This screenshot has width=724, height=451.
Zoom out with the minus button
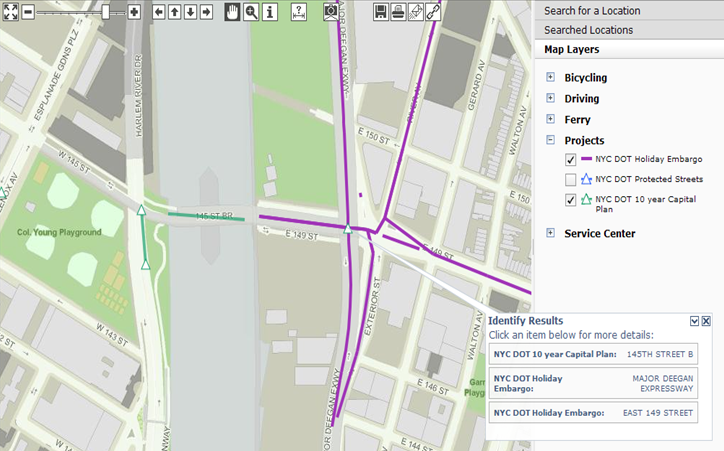pos(29,12)
